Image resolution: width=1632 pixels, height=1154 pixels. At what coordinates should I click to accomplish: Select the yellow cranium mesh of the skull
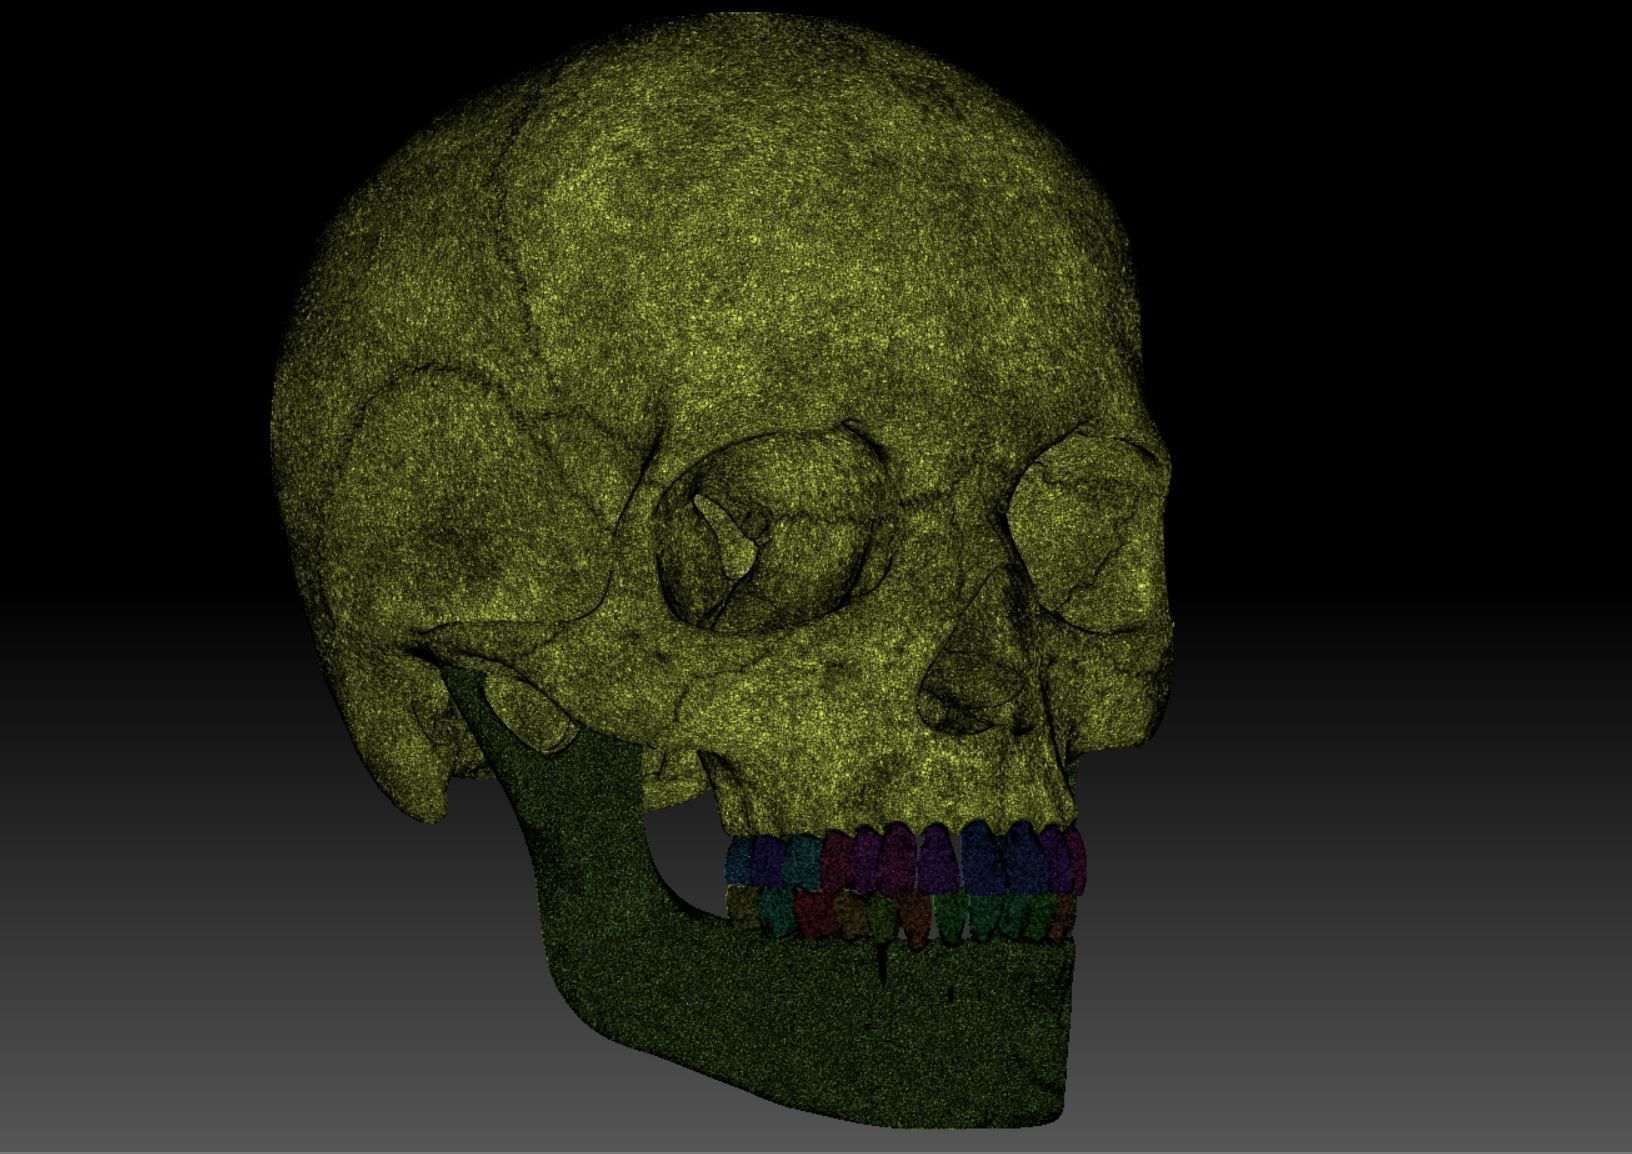pos(720,420)
